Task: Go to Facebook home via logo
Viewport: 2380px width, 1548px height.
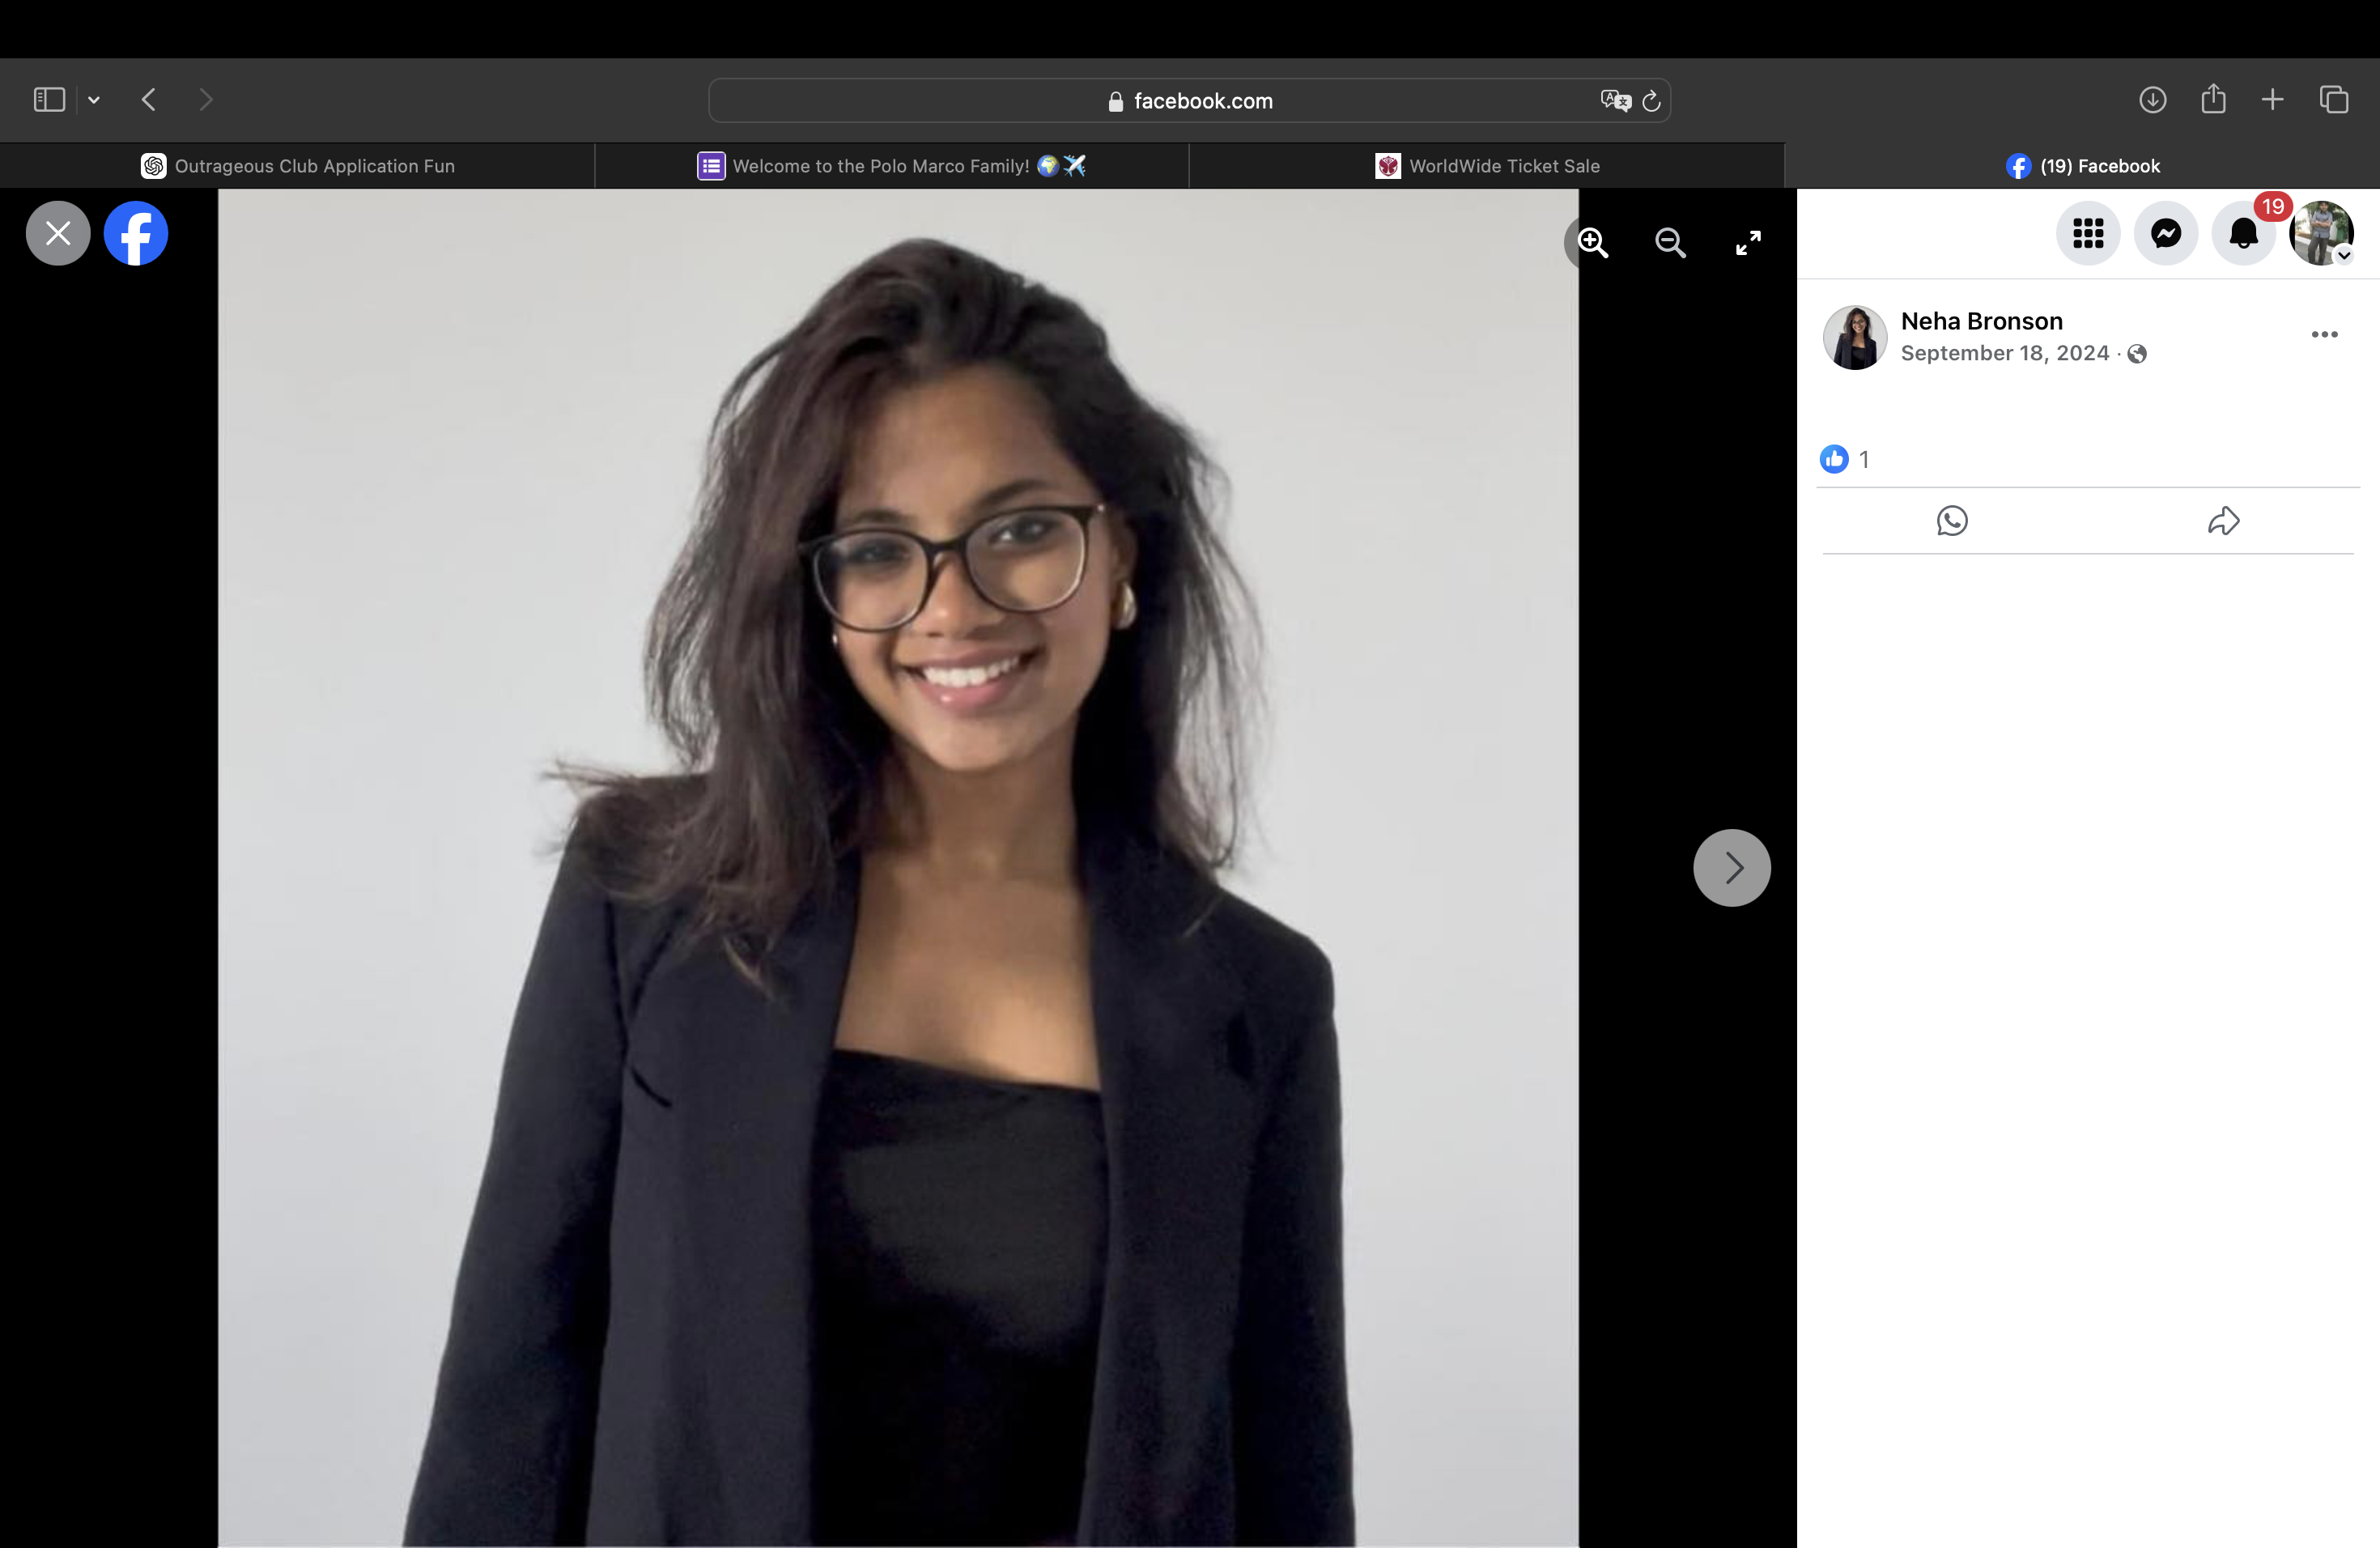Action: [136, 234]
